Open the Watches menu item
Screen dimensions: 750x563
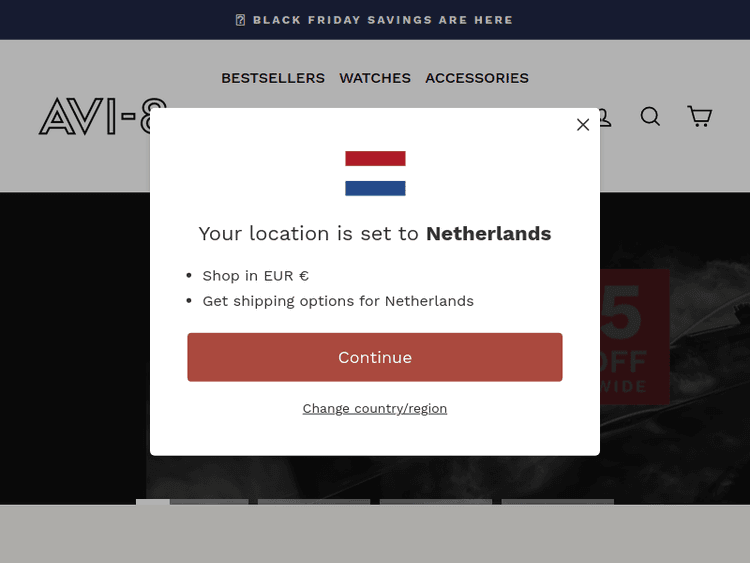tap(375, 78)
